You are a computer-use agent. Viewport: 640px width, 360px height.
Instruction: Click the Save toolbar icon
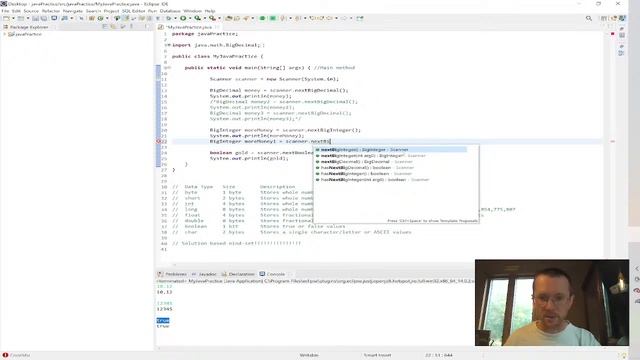click(x=36, y=18)
